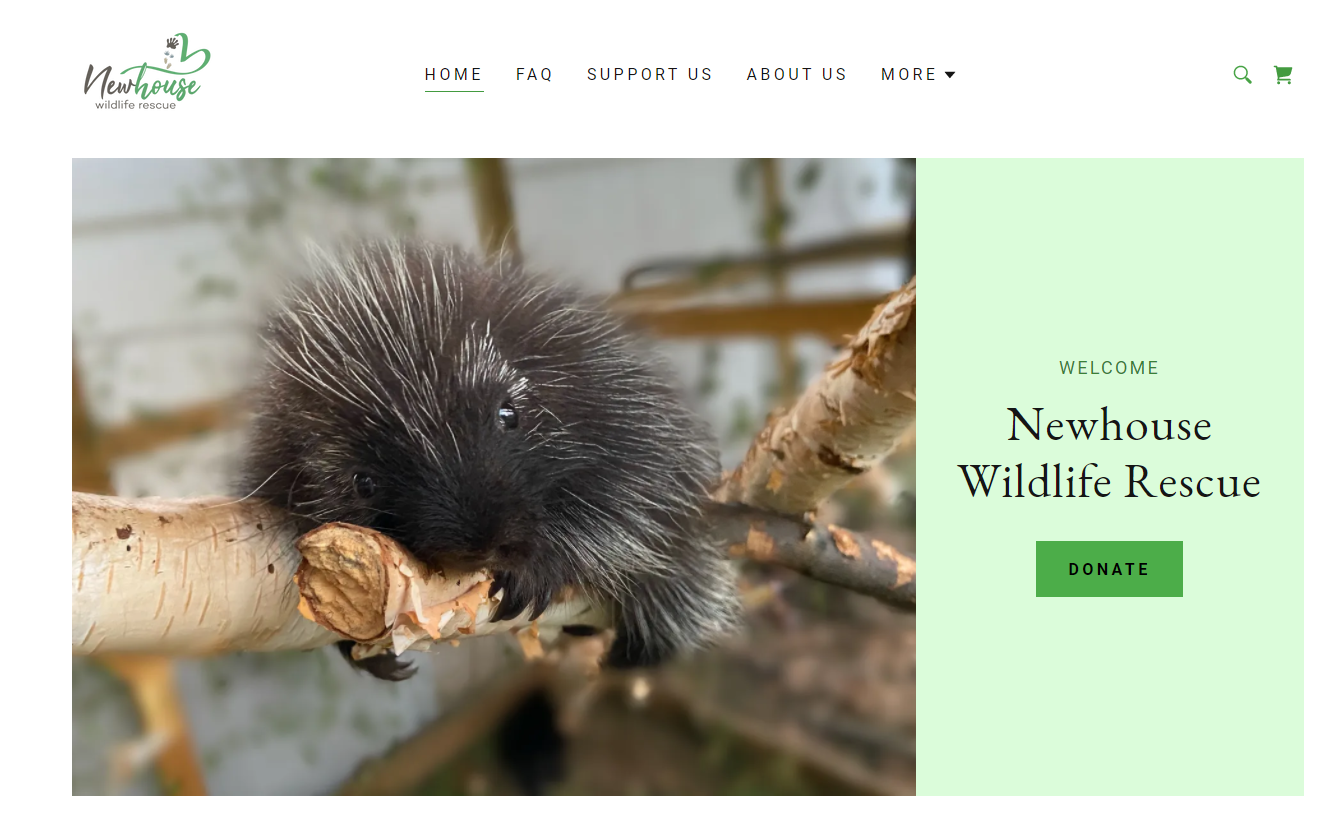
Task: Open the ABOUT US page
Action: (797, 74)
